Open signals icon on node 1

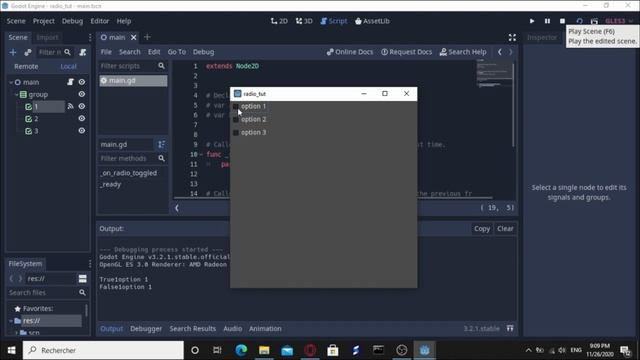[70, 107]
